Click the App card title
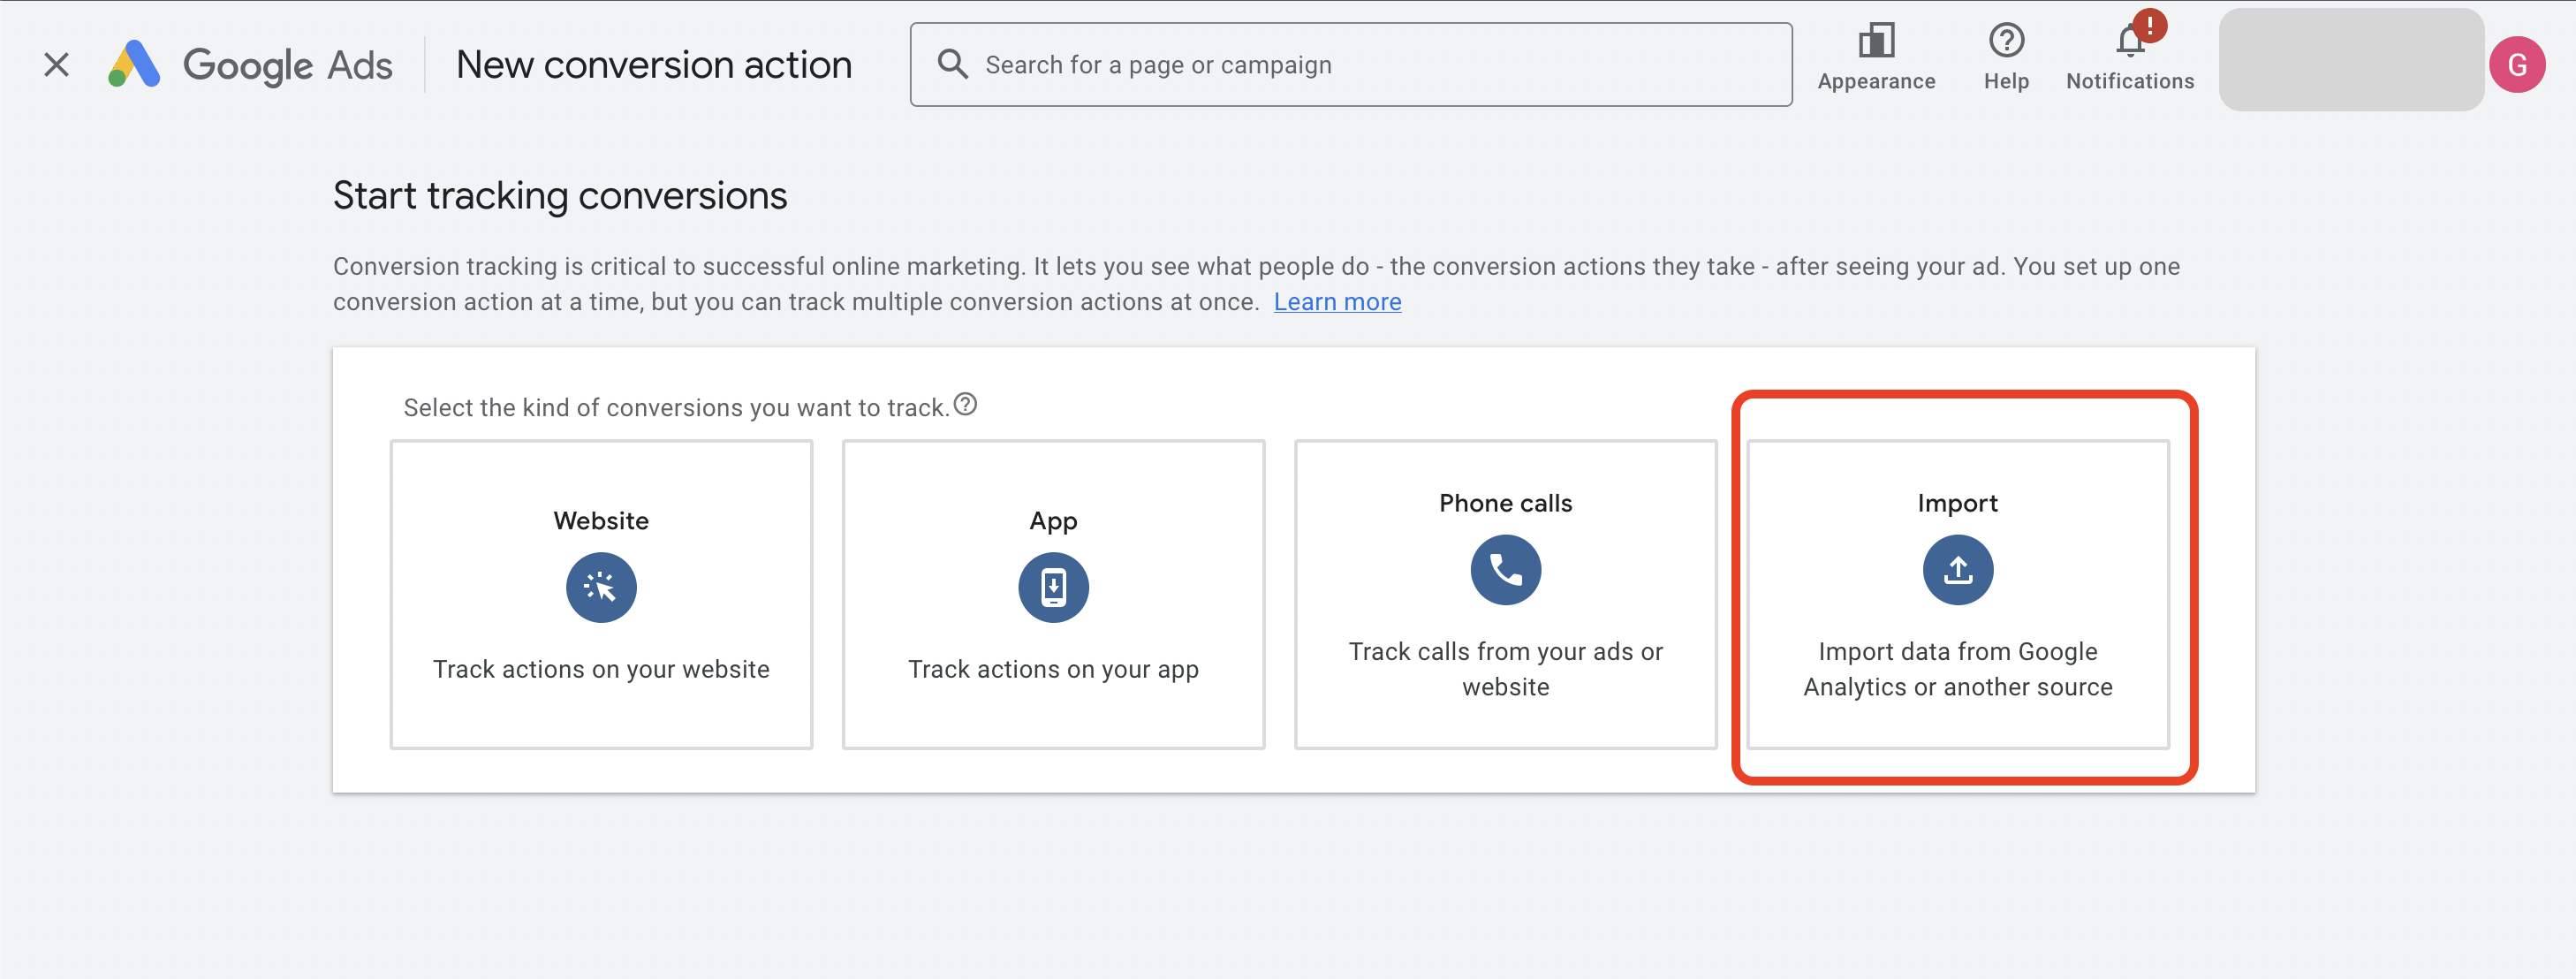Screen dimensions: 2576x979 pyautogui.click(x=1053, y=522)
